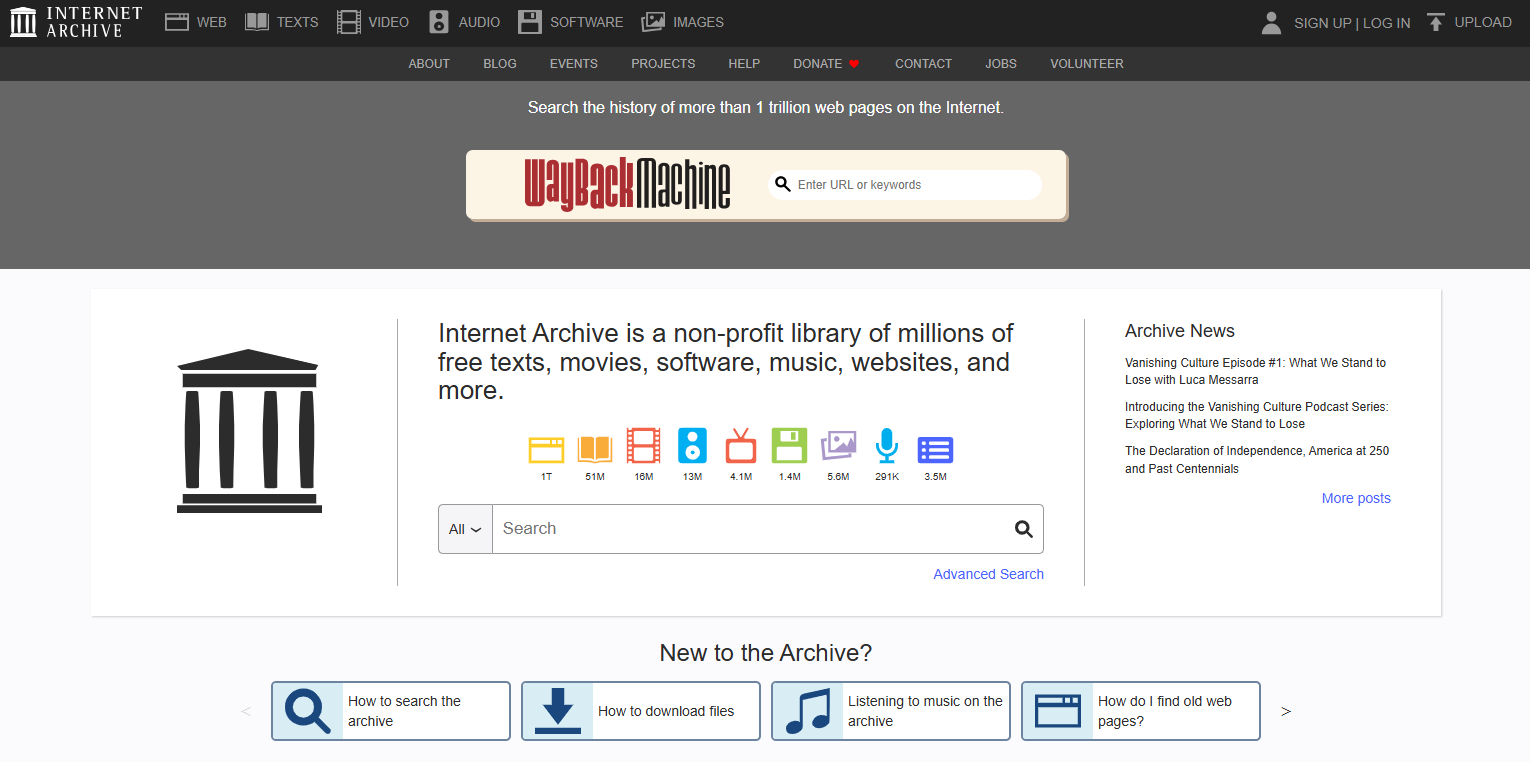1530x762 pixels.
Task: Open How to download files card
Action: pyautogui.click(x=641, y=711)
